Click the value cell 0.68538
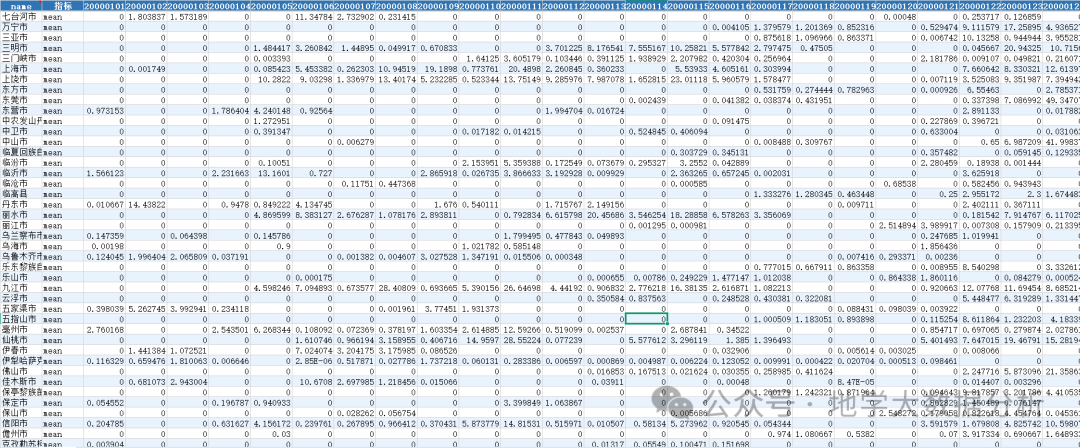The image size is (1080, 448). click(896, 183)
